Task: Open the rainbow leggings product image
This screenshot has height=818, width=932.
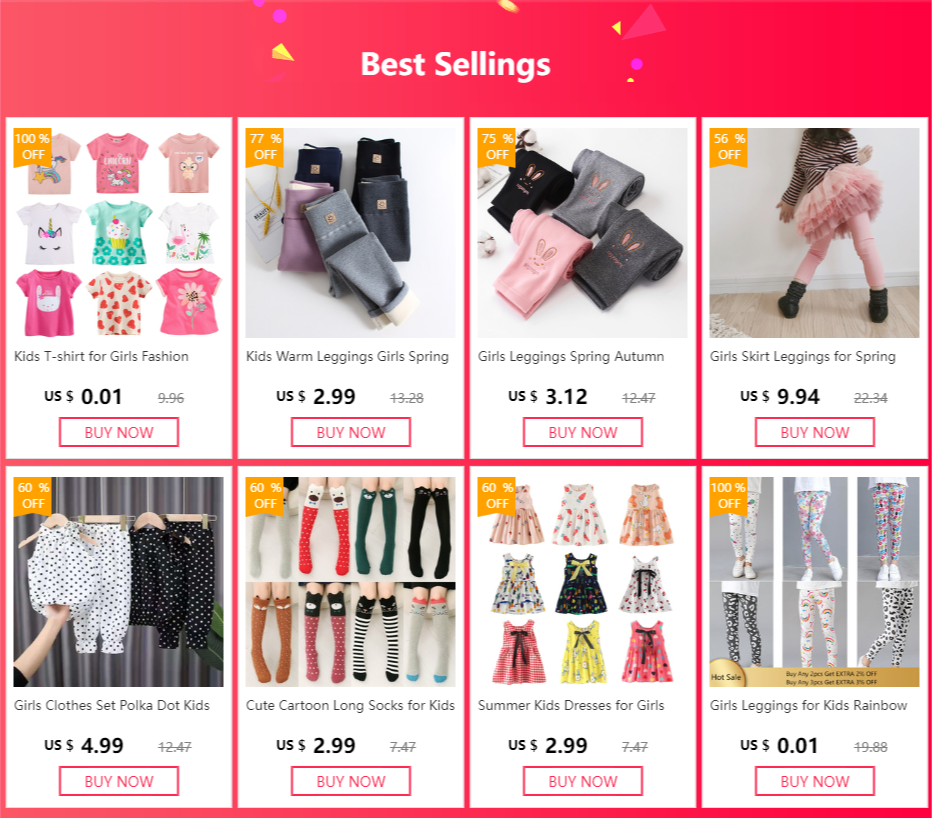Action: 814,582
